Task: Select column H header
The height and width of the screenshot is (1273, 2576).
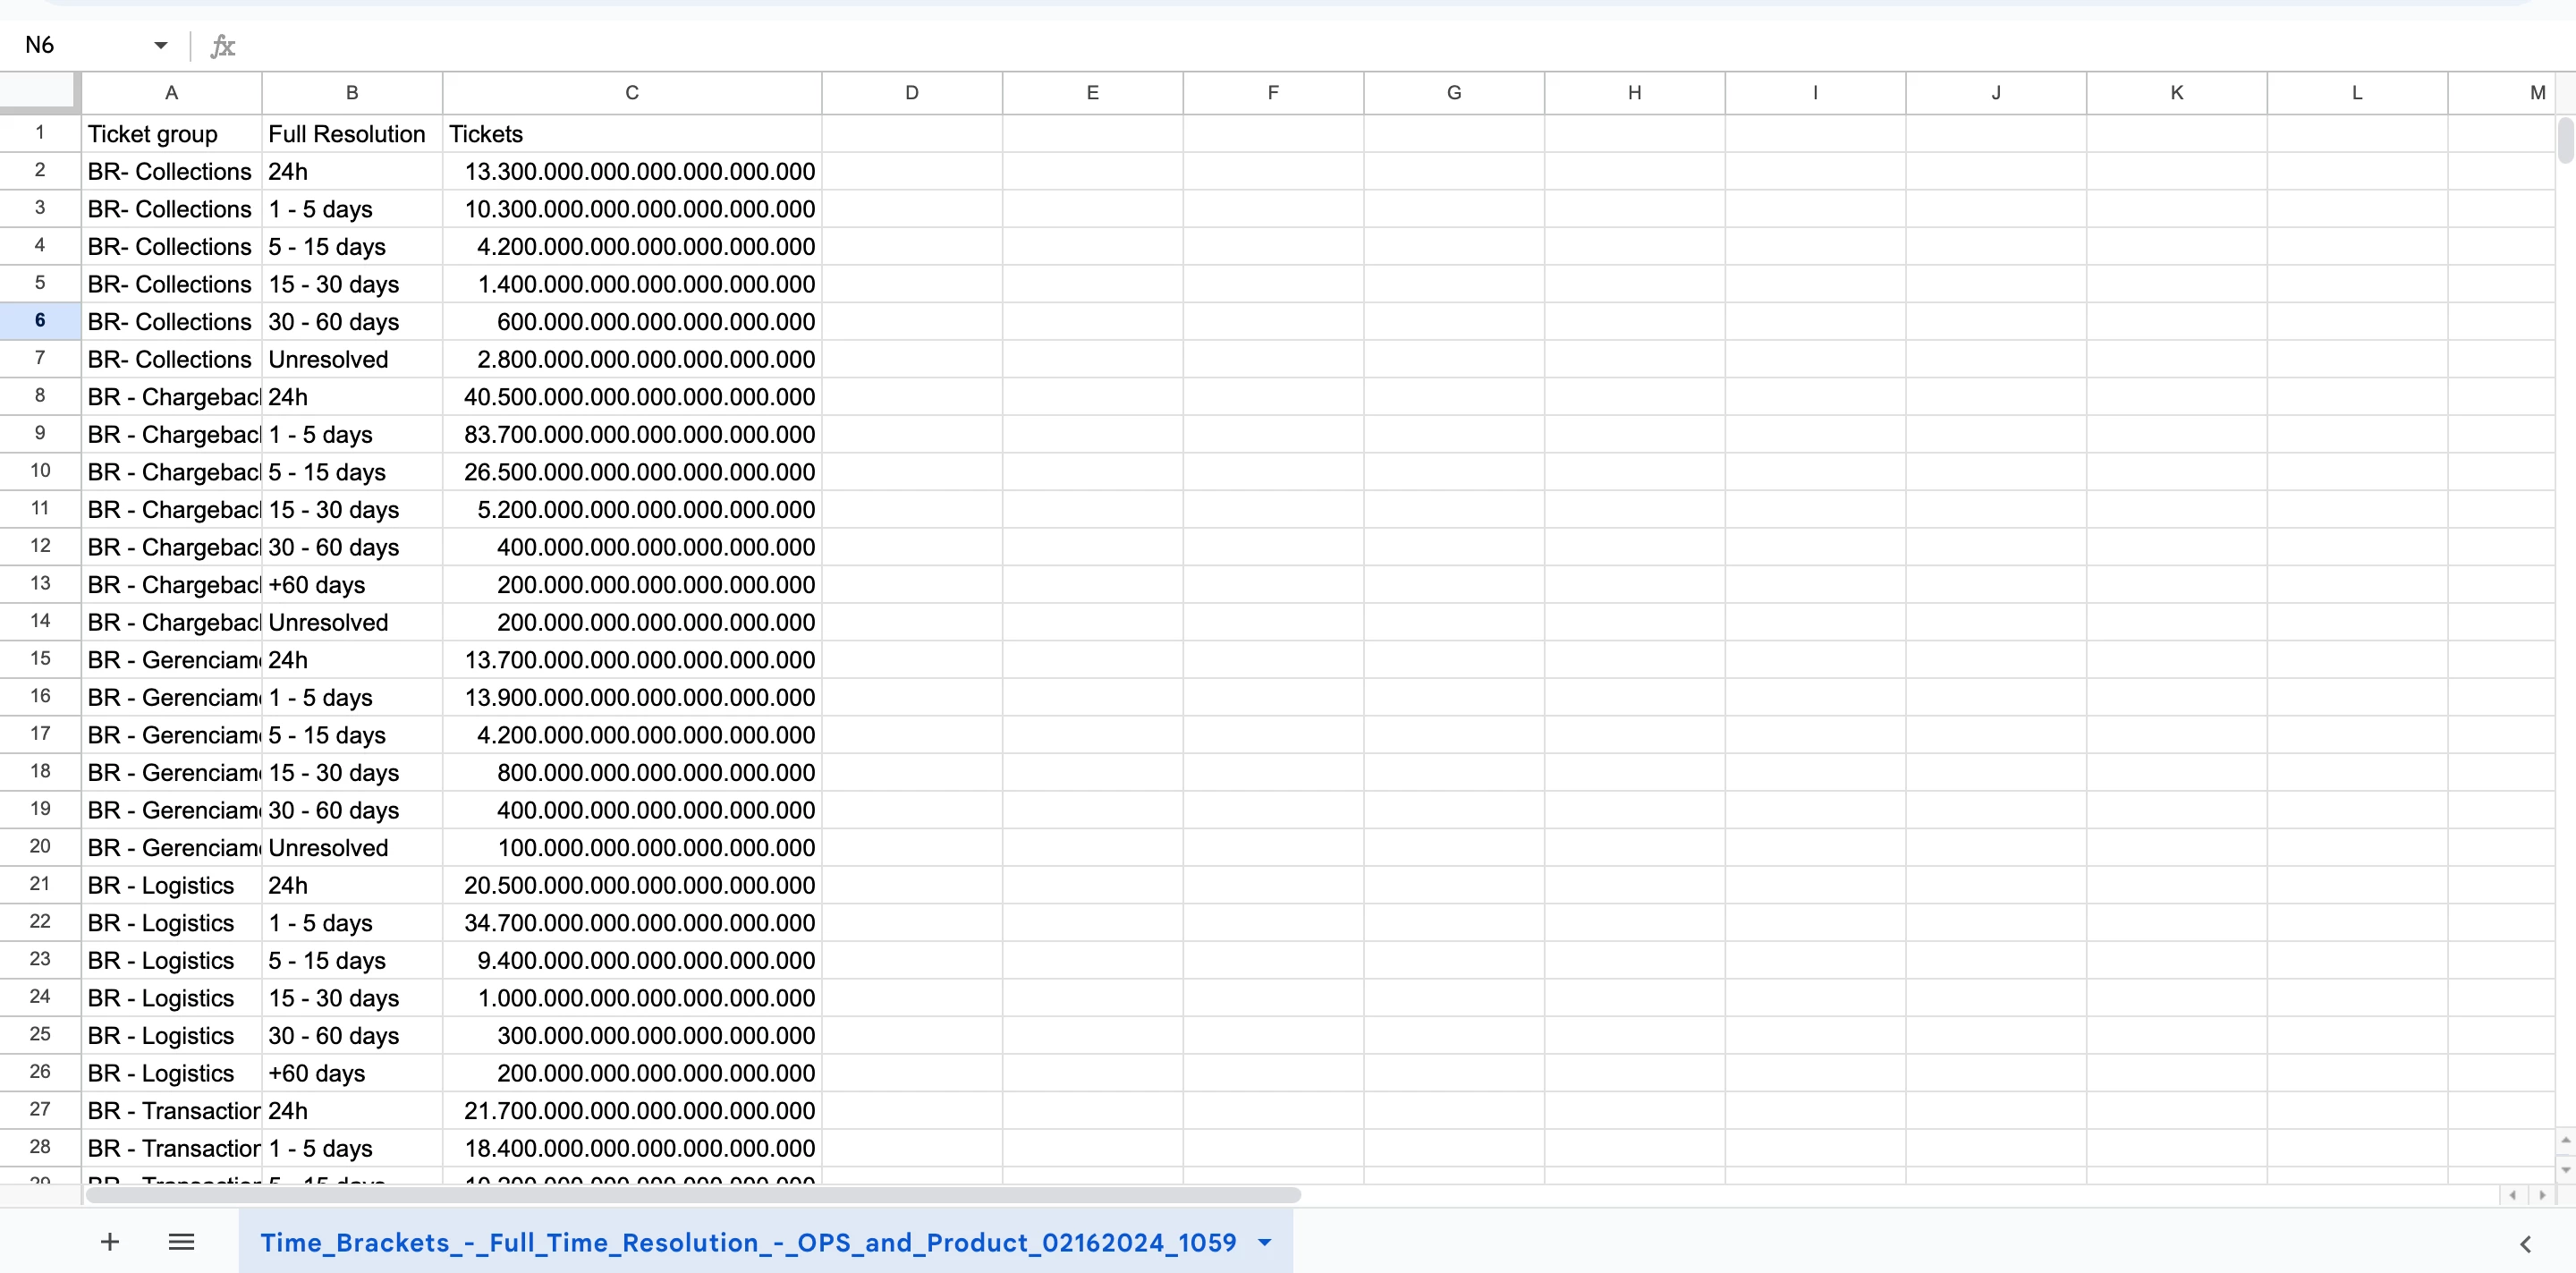Action: tap(1634, 93)
